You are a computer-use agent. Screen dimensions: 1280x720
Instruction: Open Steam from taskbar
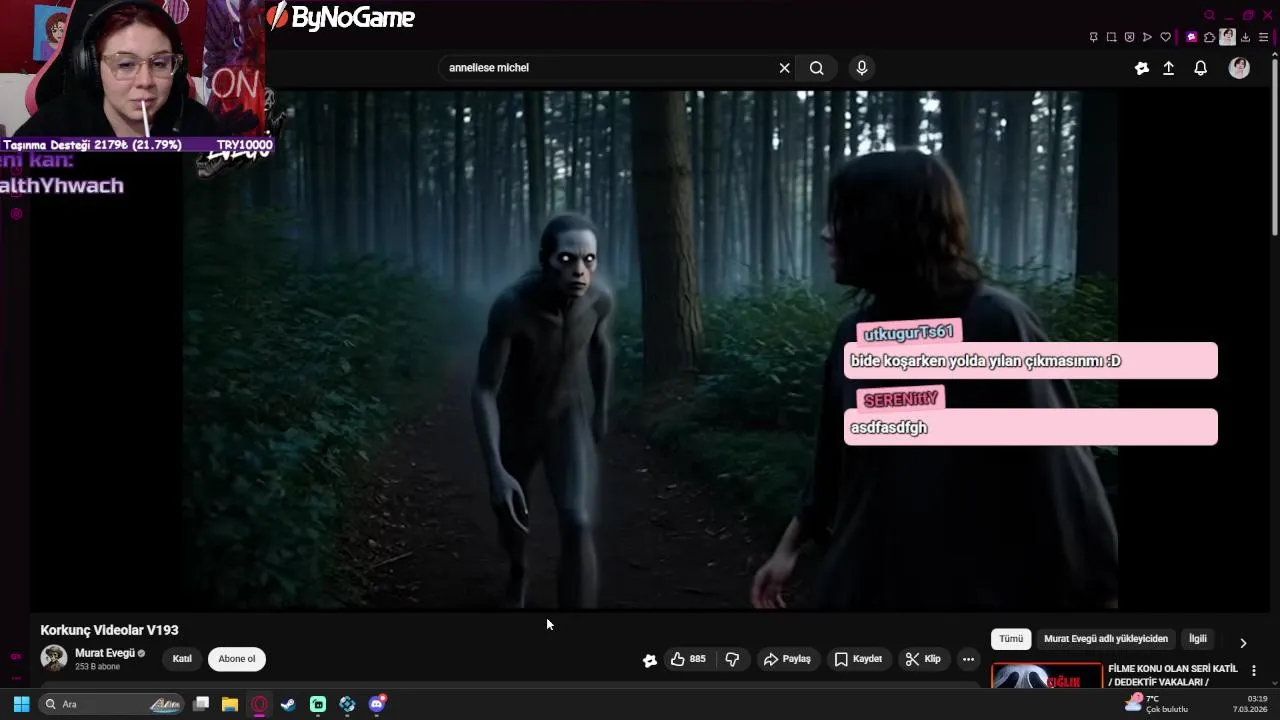coord(288,704)
